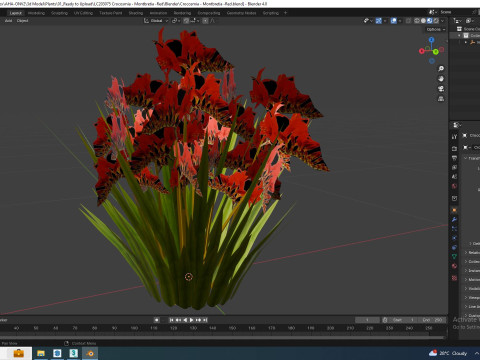Viewport: 480px width, 360px height.
Task: Toggle camera view with camera icon
Action: tap(441, 89)
